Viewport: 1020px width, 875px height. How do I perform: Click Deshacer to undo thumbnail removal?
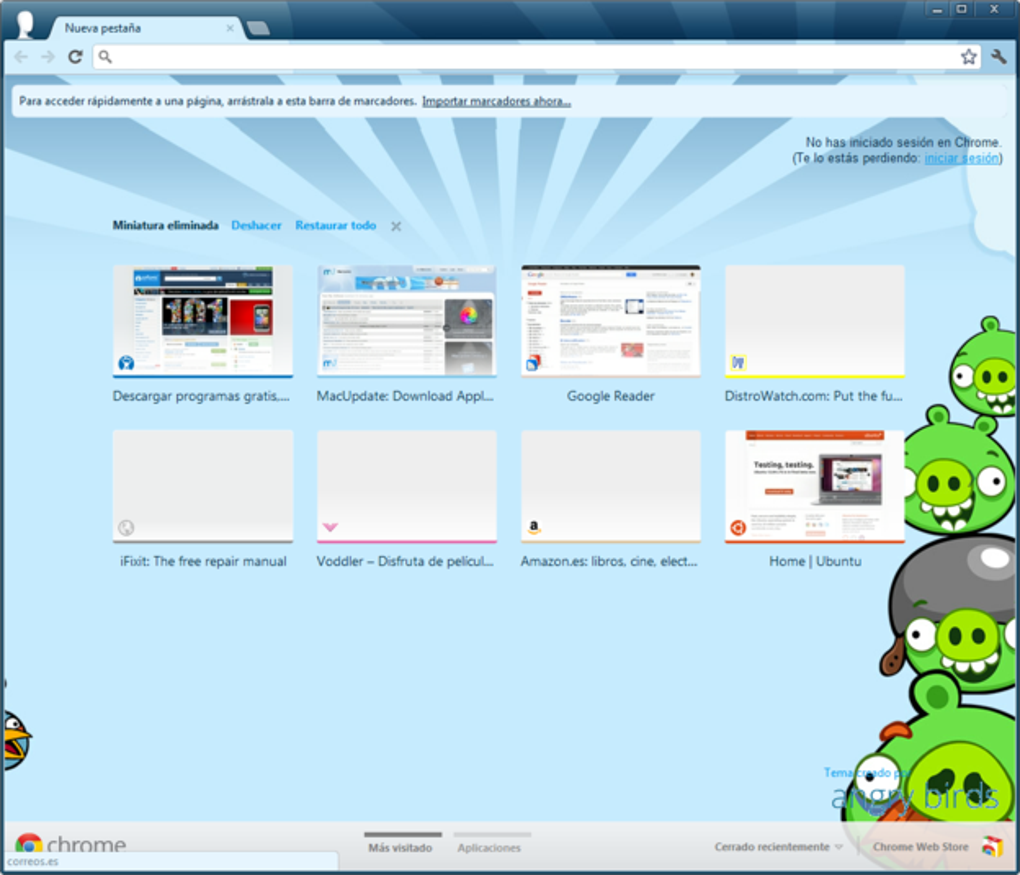tap(256, 225)
